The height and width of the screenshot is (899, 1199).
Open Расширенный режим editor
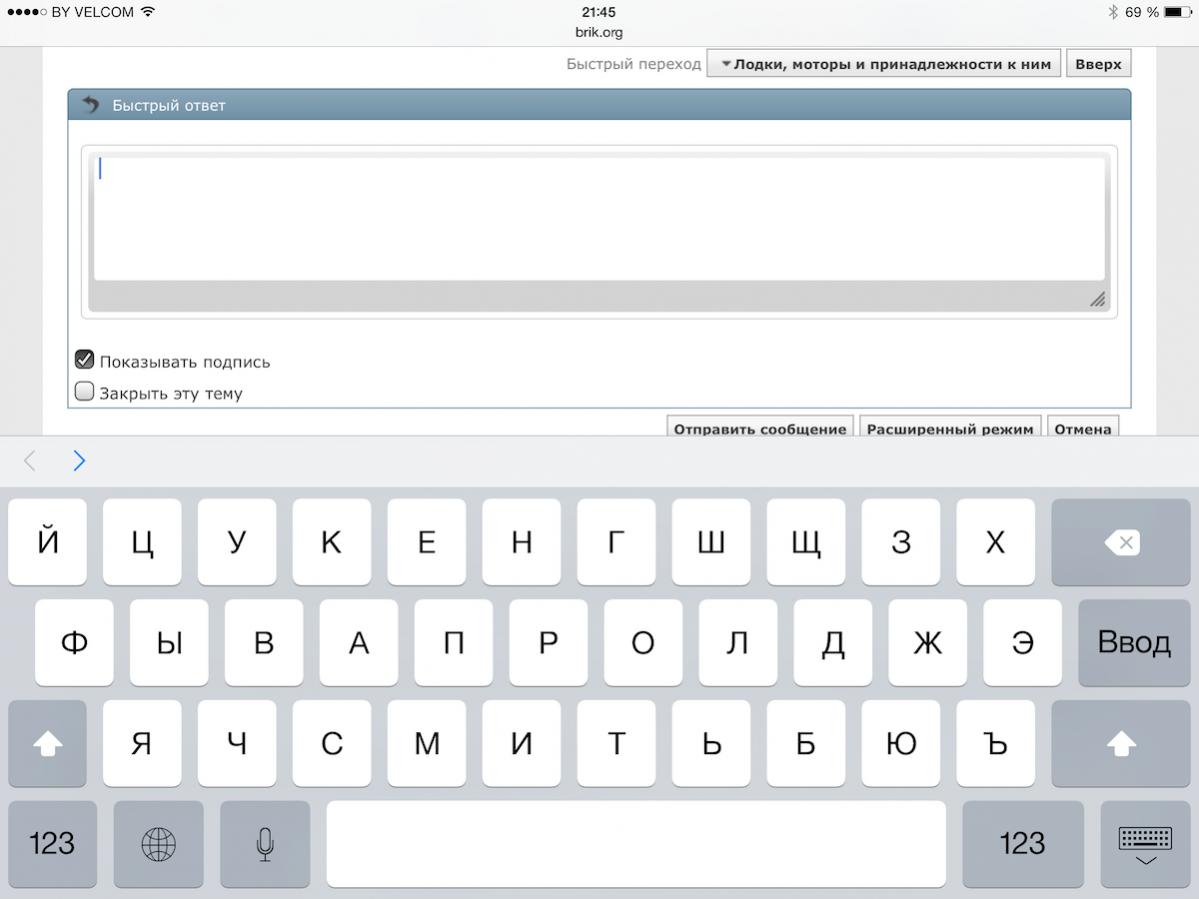tap(949, 428)
